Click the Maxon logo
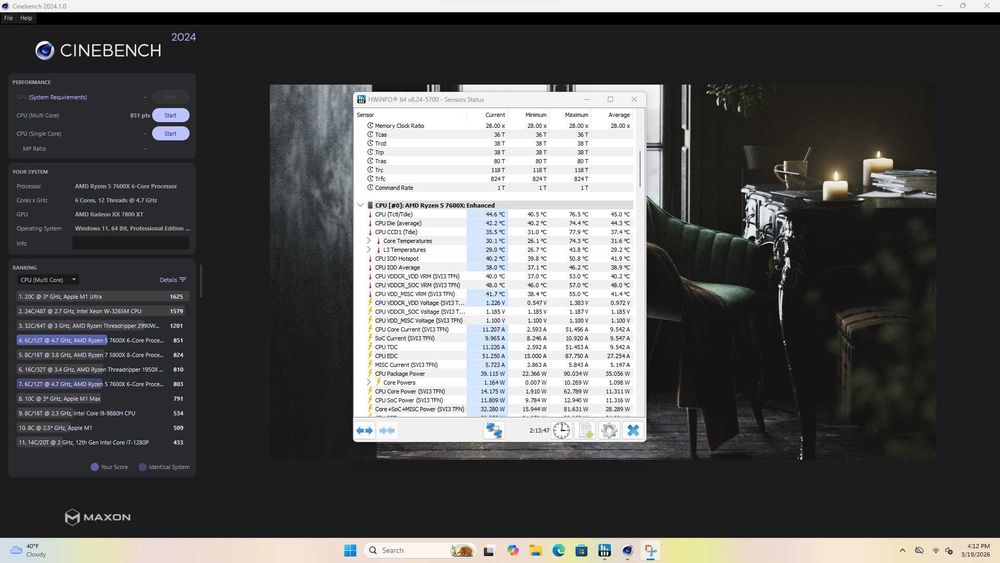The image size is (1000, 563). point(98,517)
